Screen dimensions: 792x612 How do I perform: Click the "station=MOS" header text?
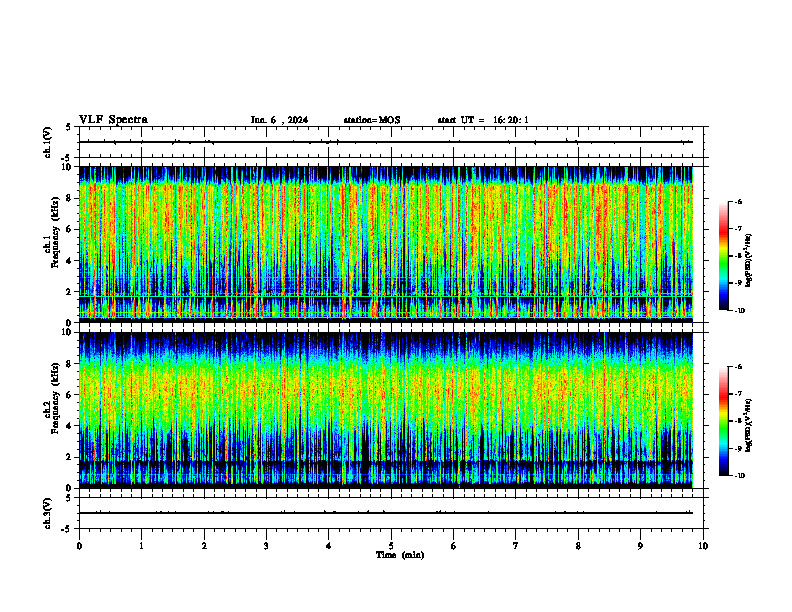[372, 120]
